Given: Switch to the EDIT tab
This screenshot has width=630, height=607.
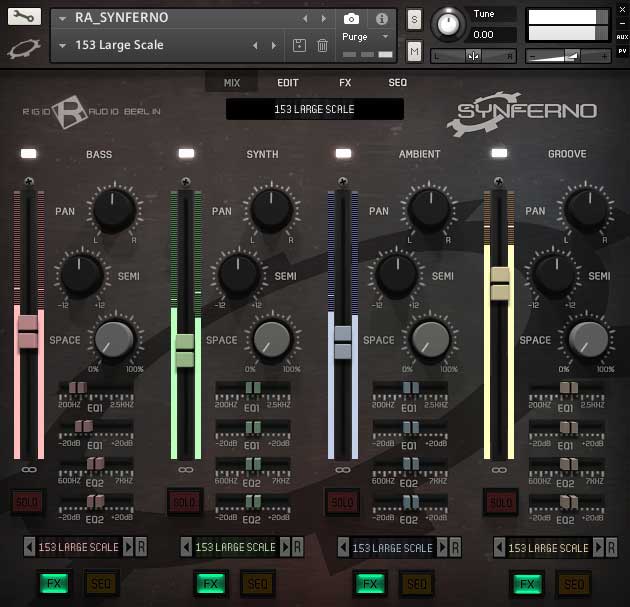Looking at the screenshot, I should 288,84.
